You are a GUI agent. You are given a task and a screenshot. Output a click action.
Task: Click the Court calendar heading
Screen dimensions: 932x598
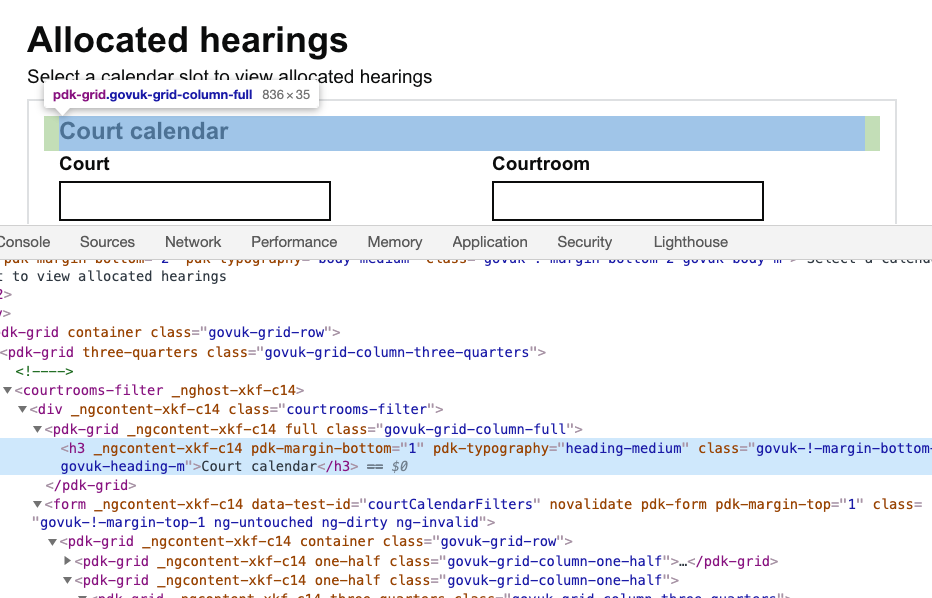144,131
